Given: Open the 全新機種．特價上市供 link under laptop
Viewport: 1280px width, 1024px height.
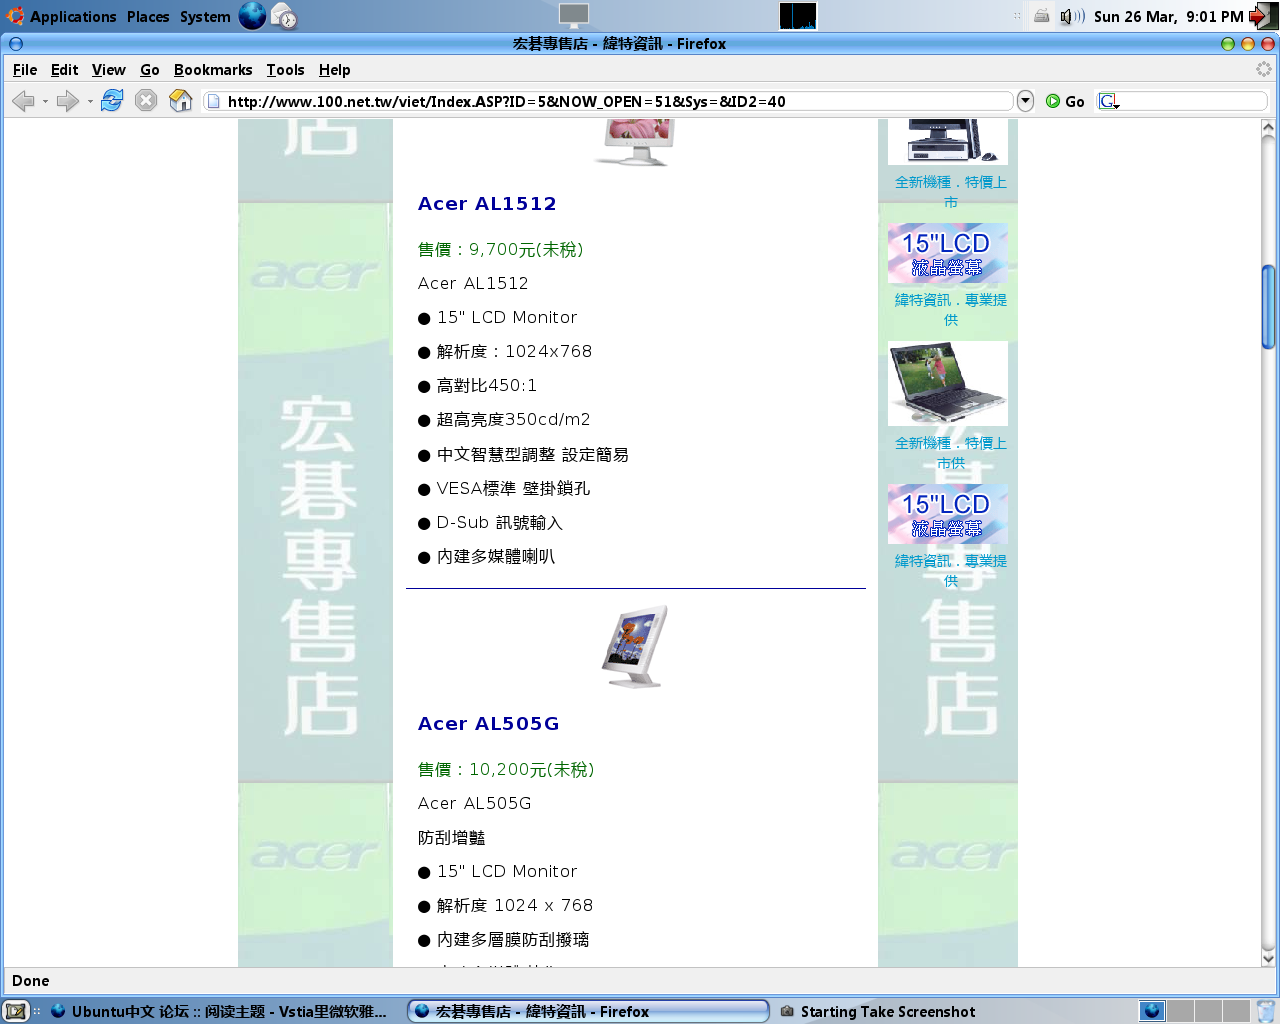Looking at the screenshot, I should click(x=950, y=453).
